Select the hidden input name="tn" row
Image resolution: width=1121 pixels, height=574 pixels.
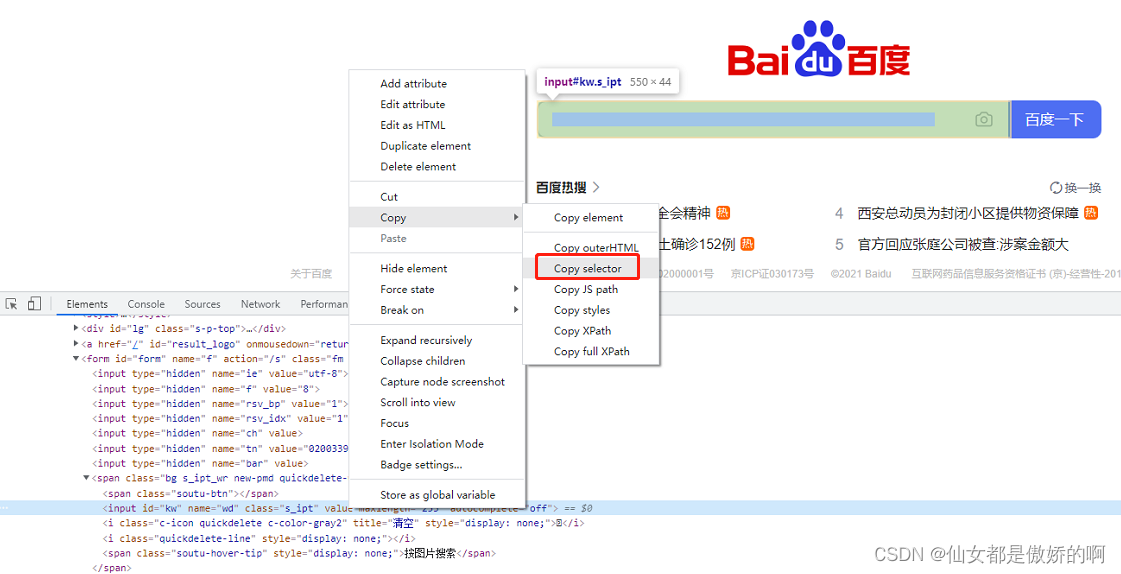220,449
